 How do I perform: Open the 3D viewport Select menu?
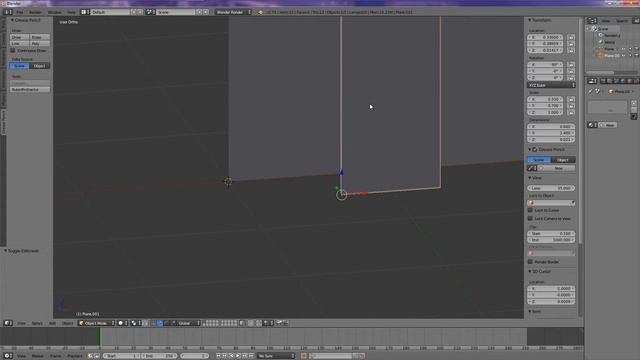coord(37,323)
